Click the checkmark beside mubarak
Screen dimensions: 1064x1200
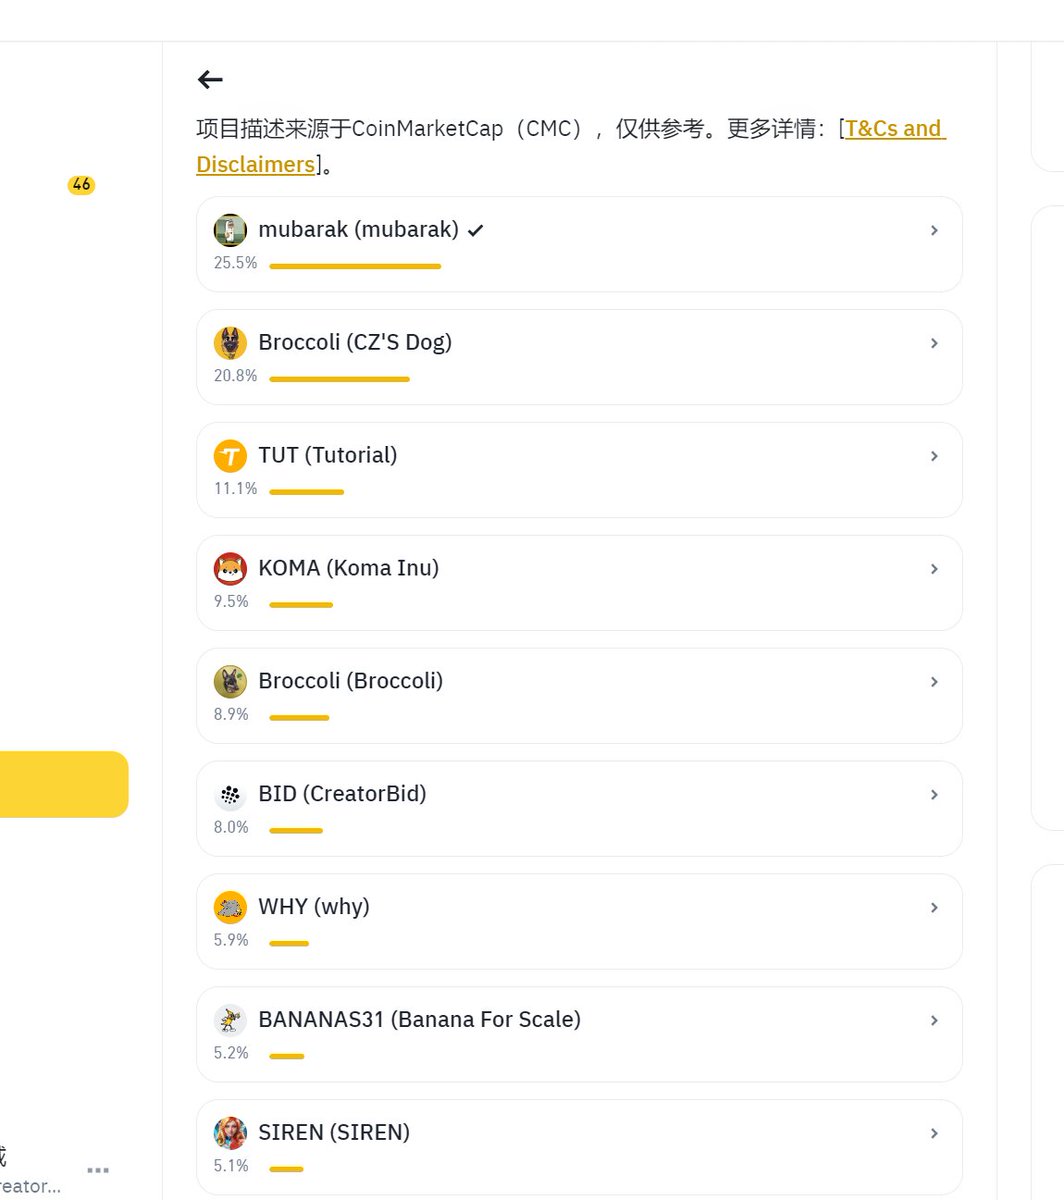(x=476, y=231)
